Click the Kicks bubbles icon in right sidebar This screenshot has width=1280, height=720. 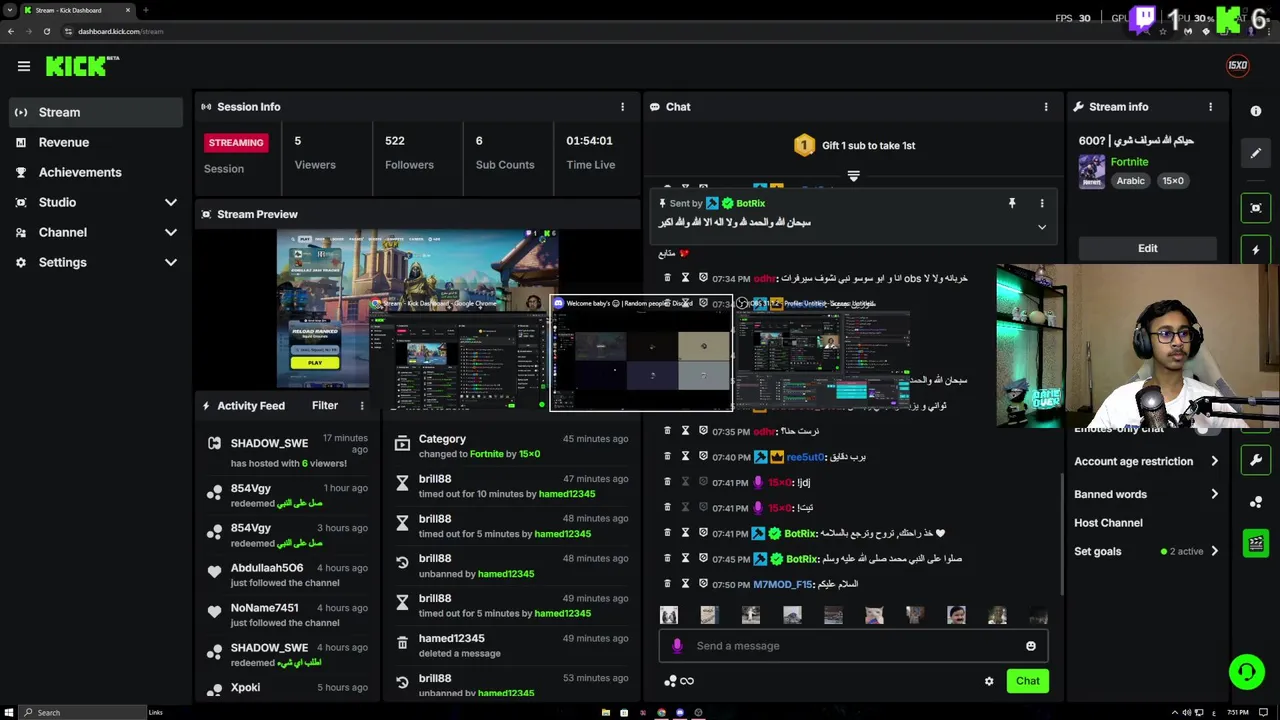pos(1256,502)
